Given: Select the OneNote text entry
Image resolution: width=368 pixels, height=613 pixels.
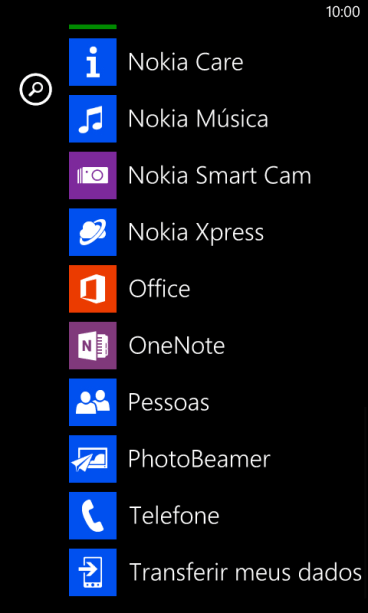Looking at the screenshot, I should [177, 346].
